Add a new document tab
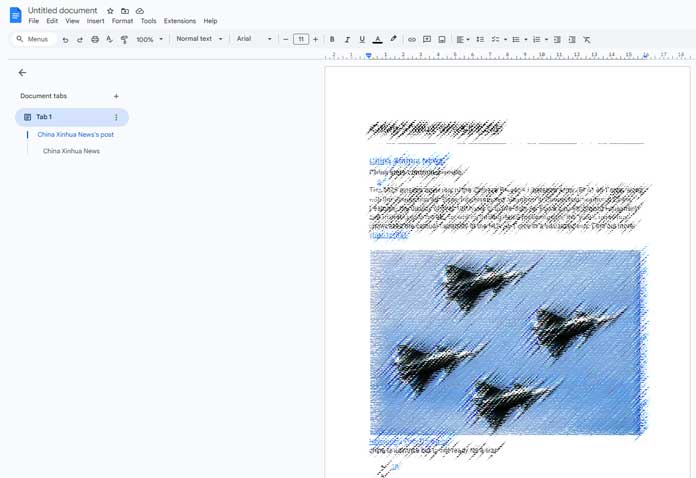Screen dimensions: 696x478 click(116, 96)
